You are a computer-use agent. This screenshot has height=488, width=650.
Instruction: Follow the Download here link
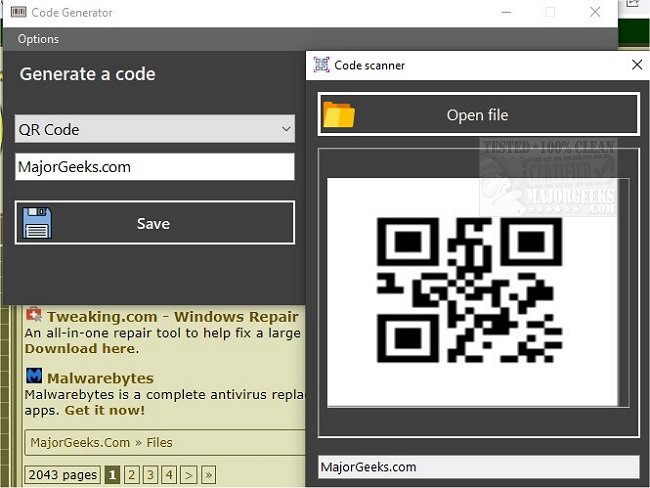(80, 349)
